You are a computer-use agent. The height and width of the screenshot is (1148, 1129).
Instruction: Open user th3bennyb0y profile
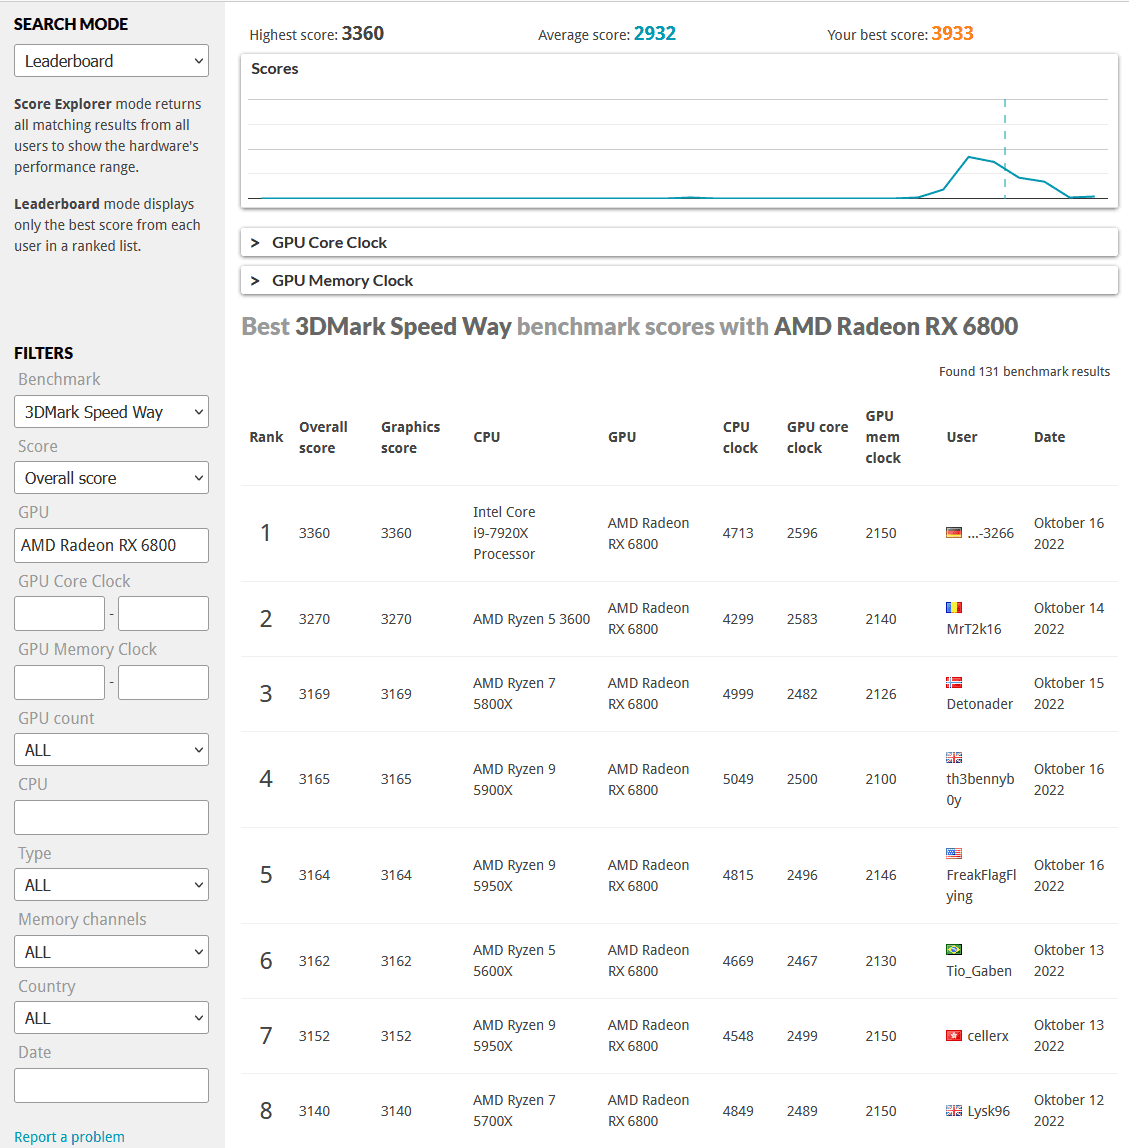tap(980, 789)
